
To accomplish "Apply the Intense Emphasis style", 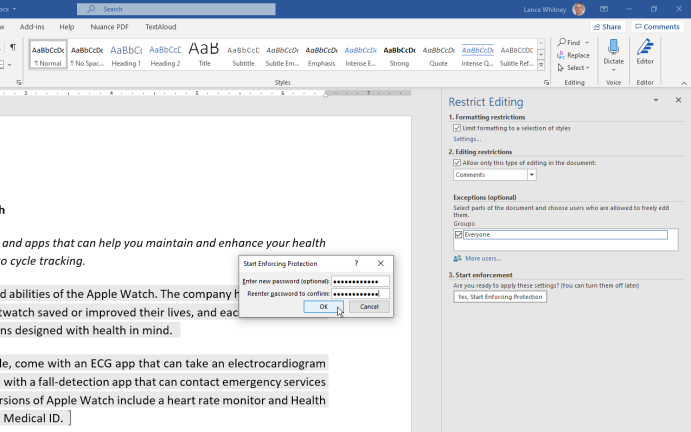I will [360, 55].
